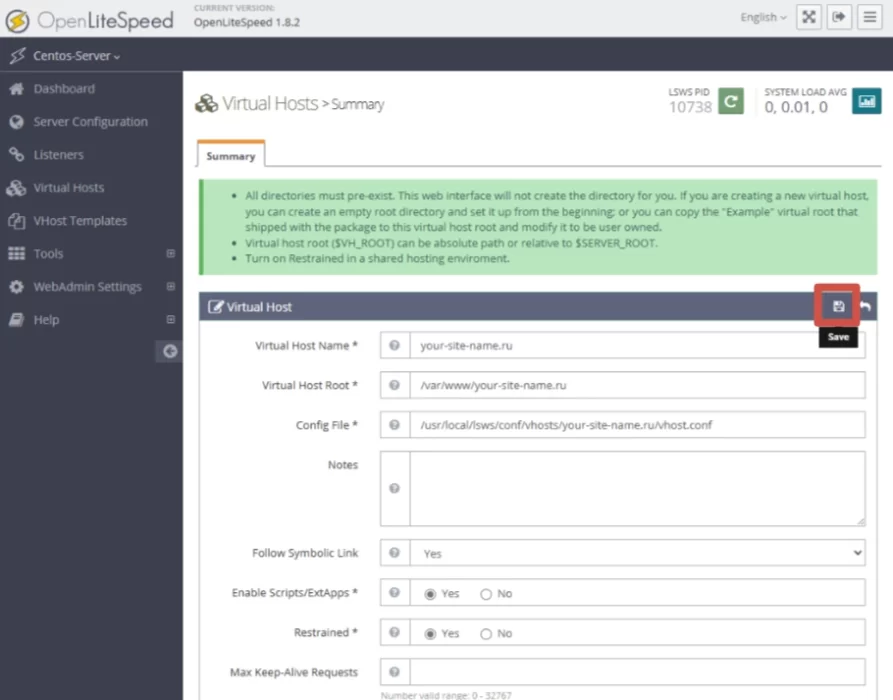Click help icon for Restrained
The height and width of the screenshot is (700, 893).
coord(394,633)
